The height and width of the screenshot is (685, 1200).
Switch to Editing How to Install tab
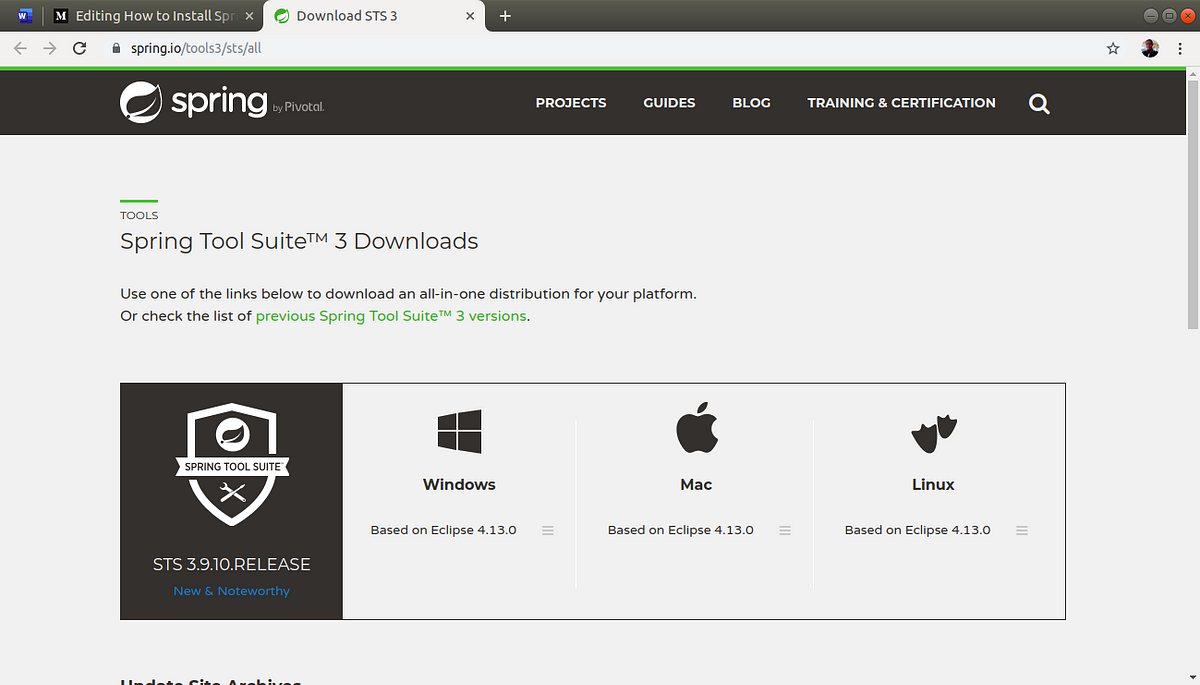point(154,16)
